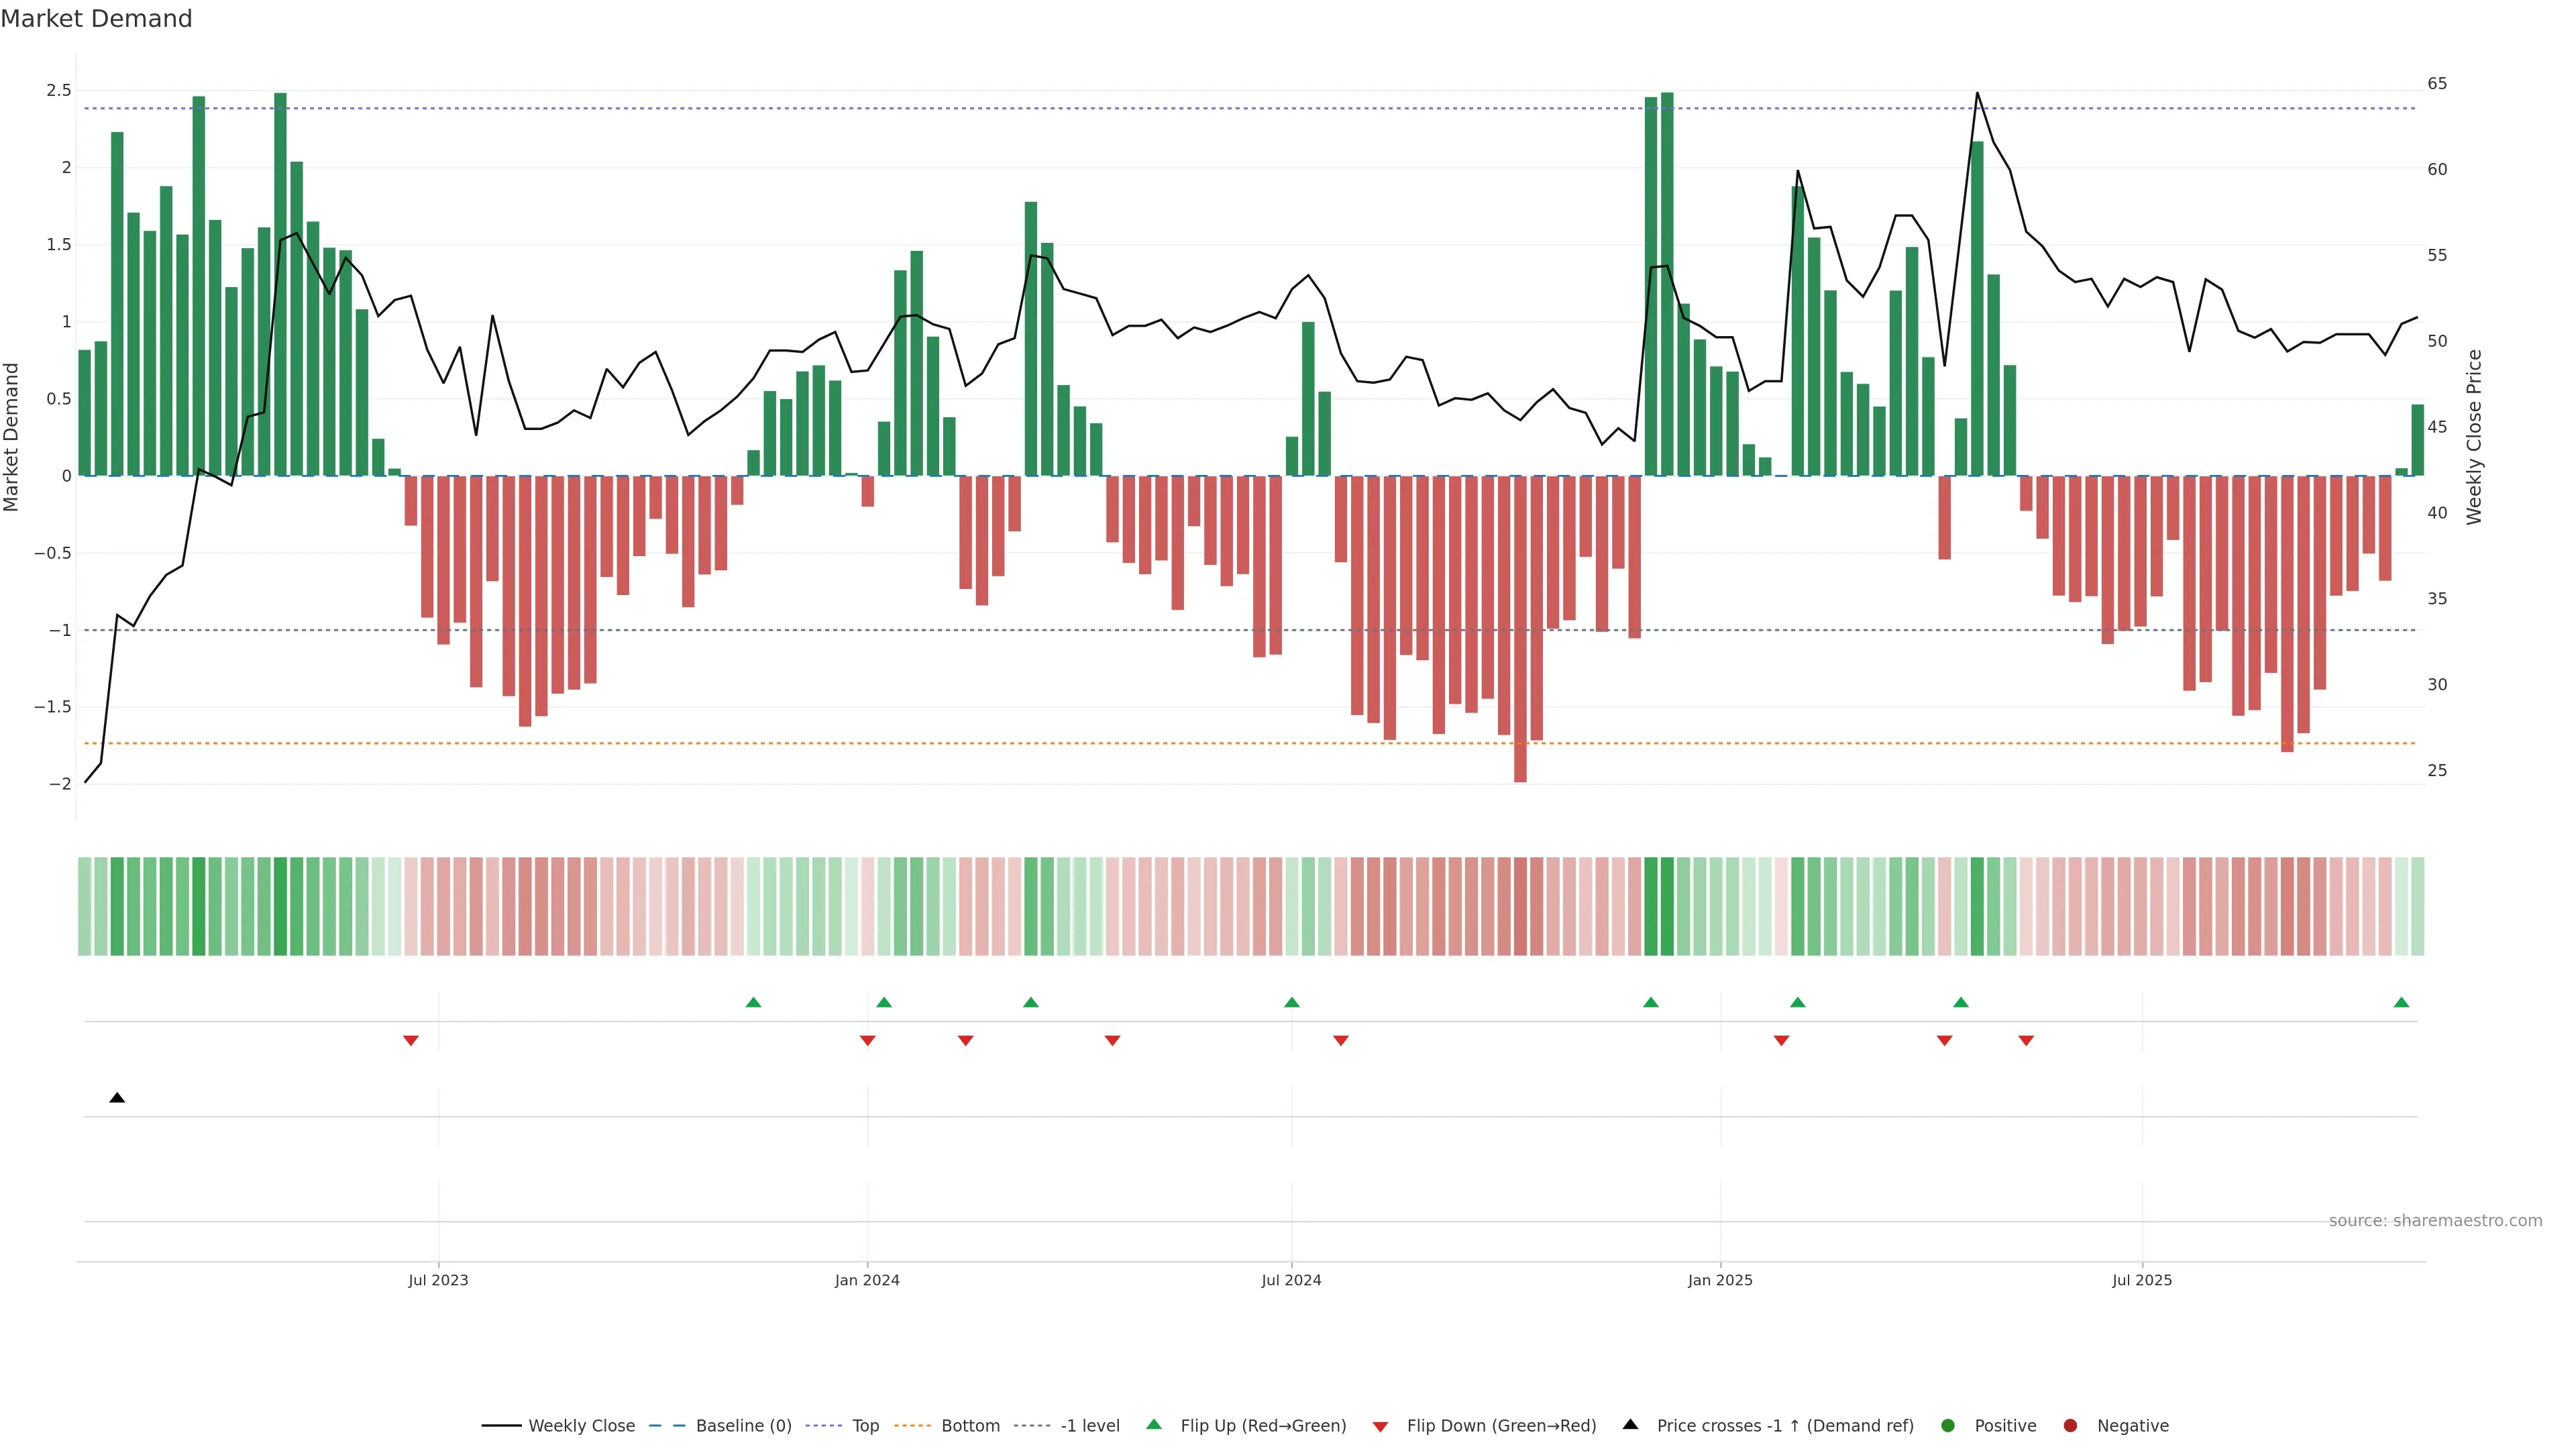
Task: Click the green Positive legend dot
Action: (x=1947, y=1425)
